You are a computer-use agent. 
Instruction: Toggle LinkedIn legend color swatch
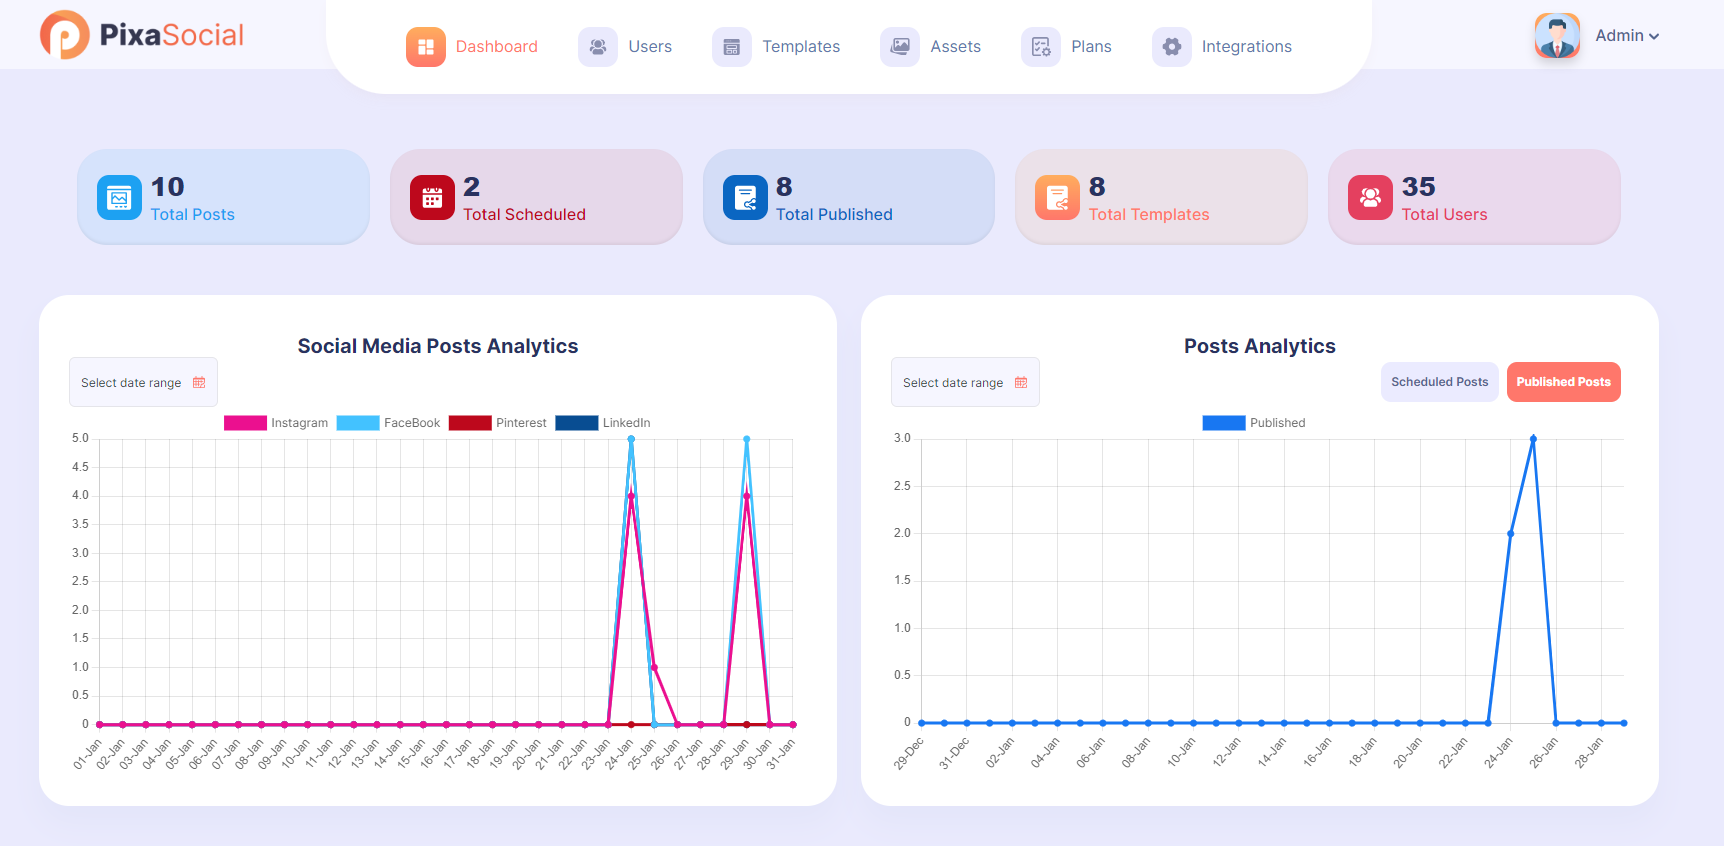click(x=577, y=423)
